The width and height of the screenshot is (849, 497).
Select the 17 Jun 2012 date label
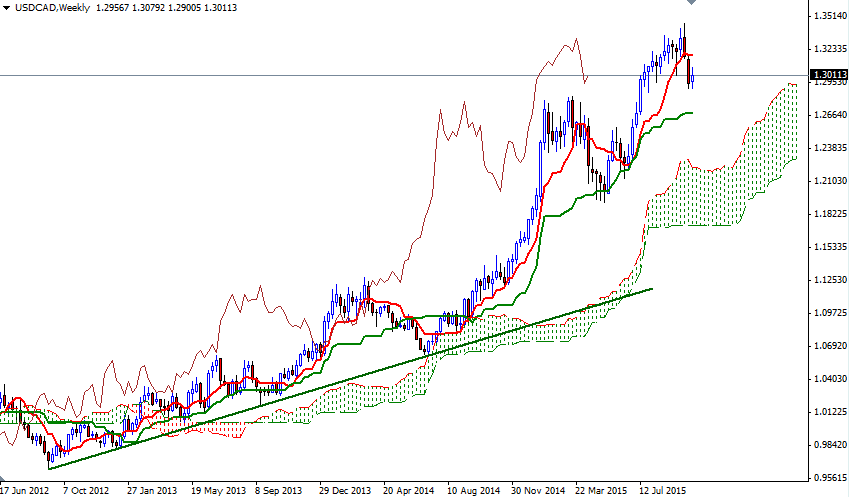25,490
